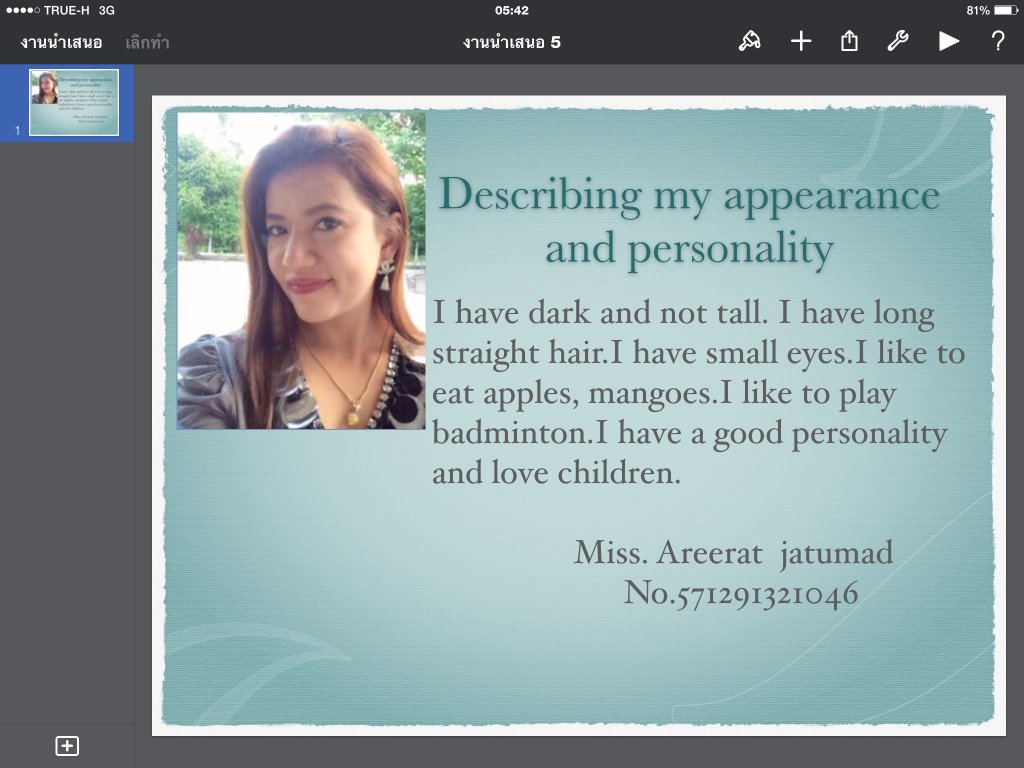
Task: Open the question mark help overlay
Action: 998,42
